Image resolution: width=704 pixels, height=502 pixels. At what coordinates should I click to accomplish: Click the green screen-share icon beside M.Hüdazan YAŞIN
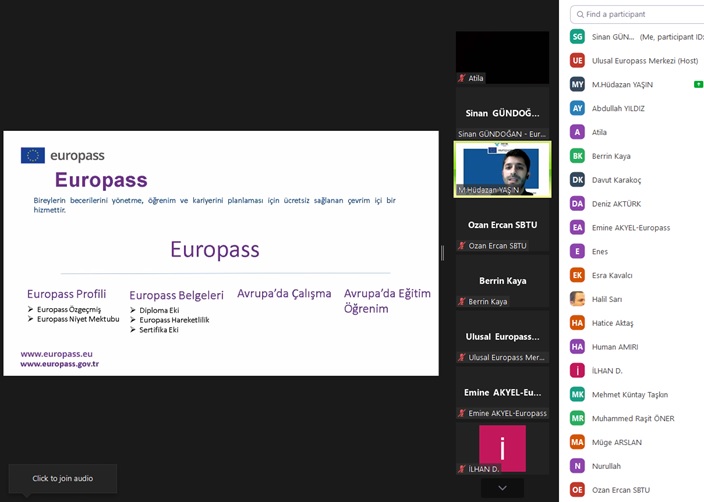pos(698,84)
